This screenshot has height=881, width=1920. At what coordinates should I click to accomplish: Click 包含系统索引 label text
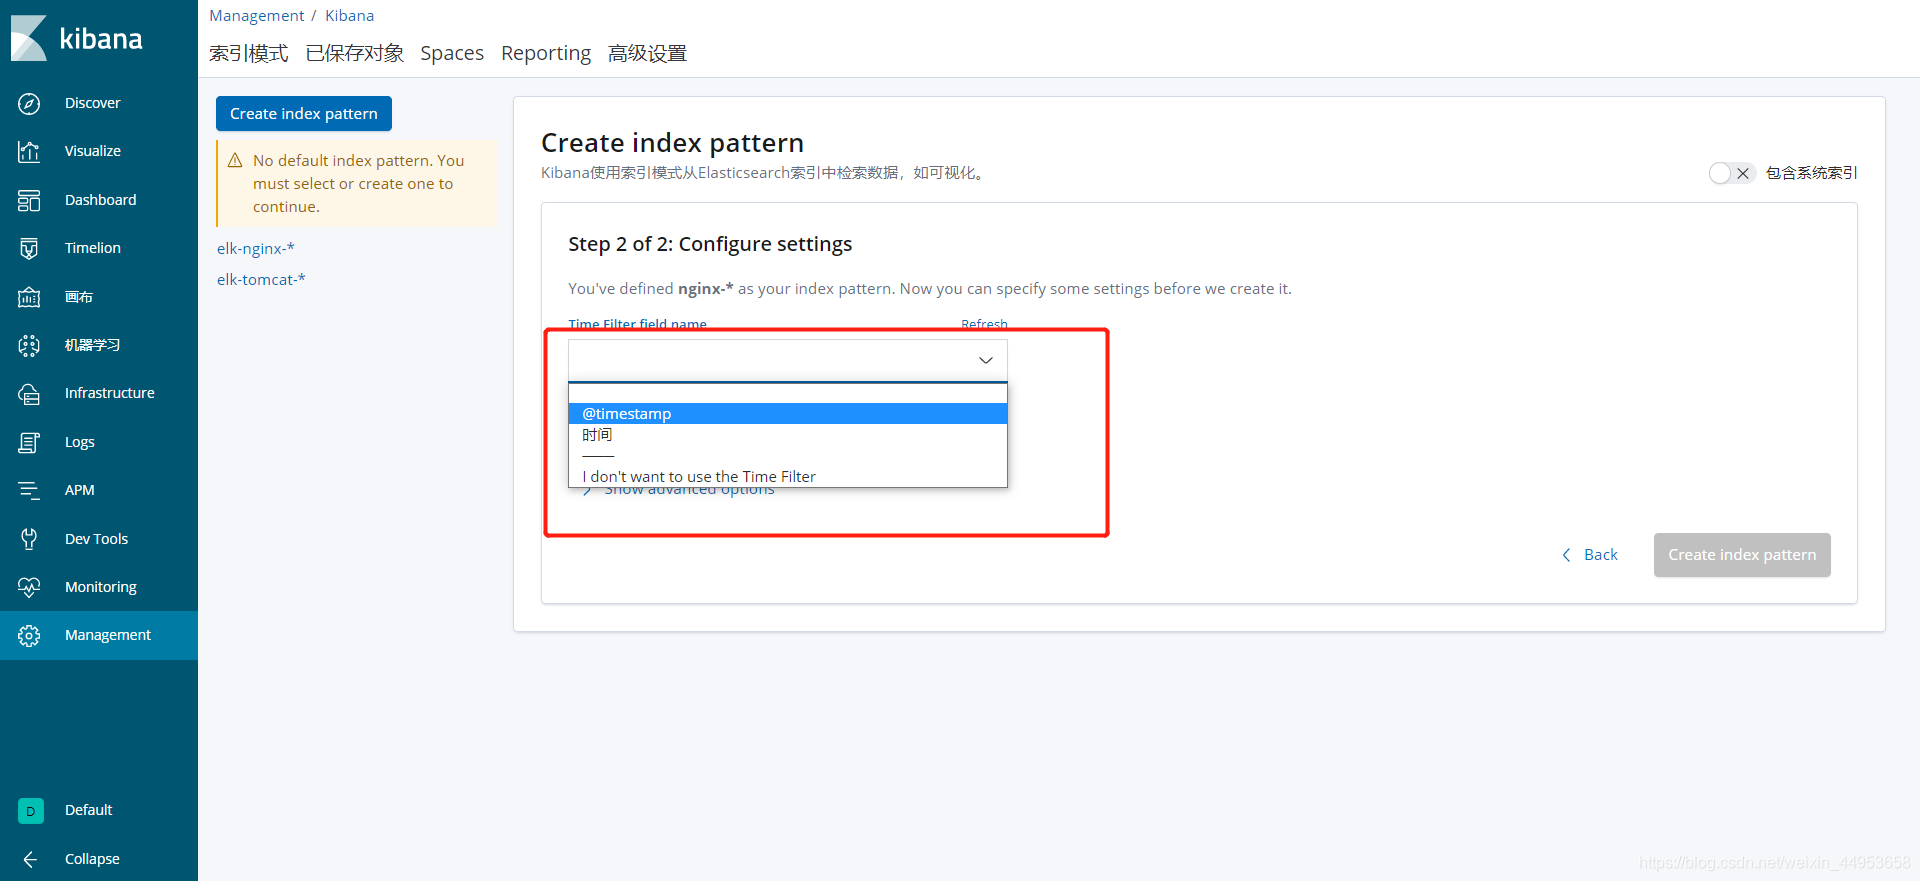tap(1811, 173)
